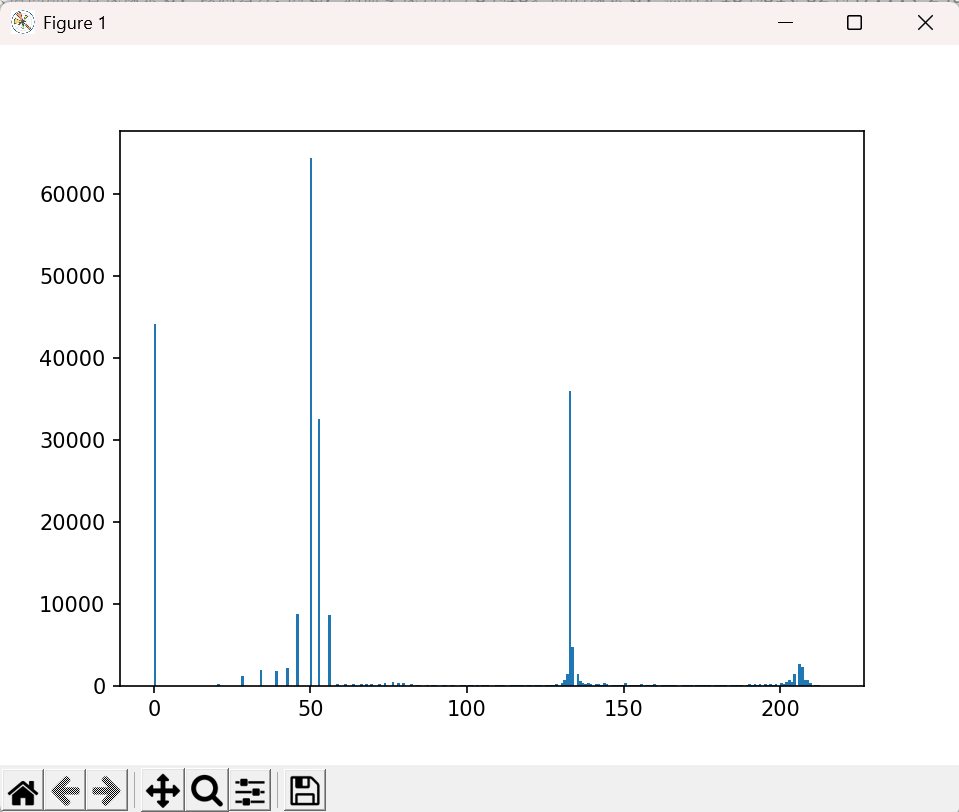Click the histogram bar at x equals 0

[x=155, y=505]
